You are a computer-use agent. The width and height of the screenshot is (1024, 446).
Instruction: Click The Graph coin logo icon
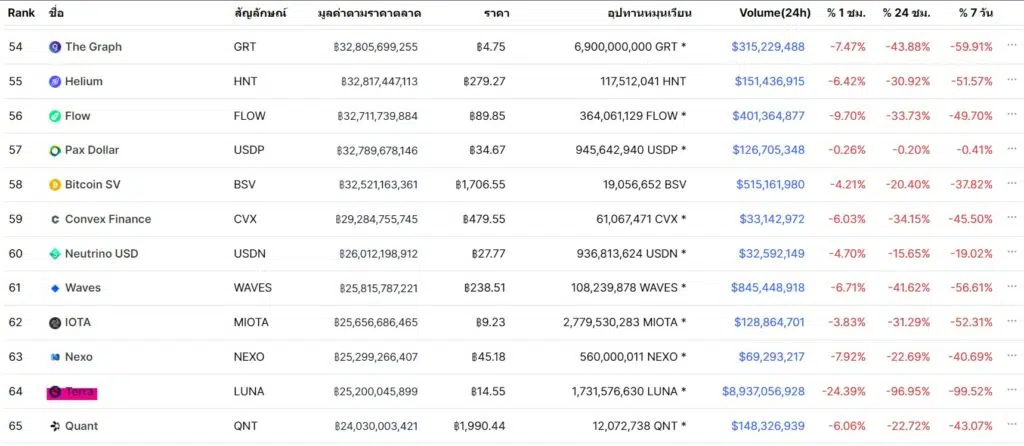[55, 47]
